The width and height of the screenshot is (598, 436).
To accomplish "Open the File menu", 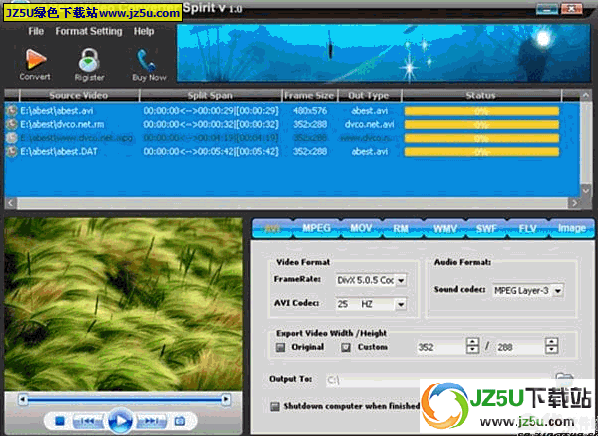I will (x=36, y=31).
